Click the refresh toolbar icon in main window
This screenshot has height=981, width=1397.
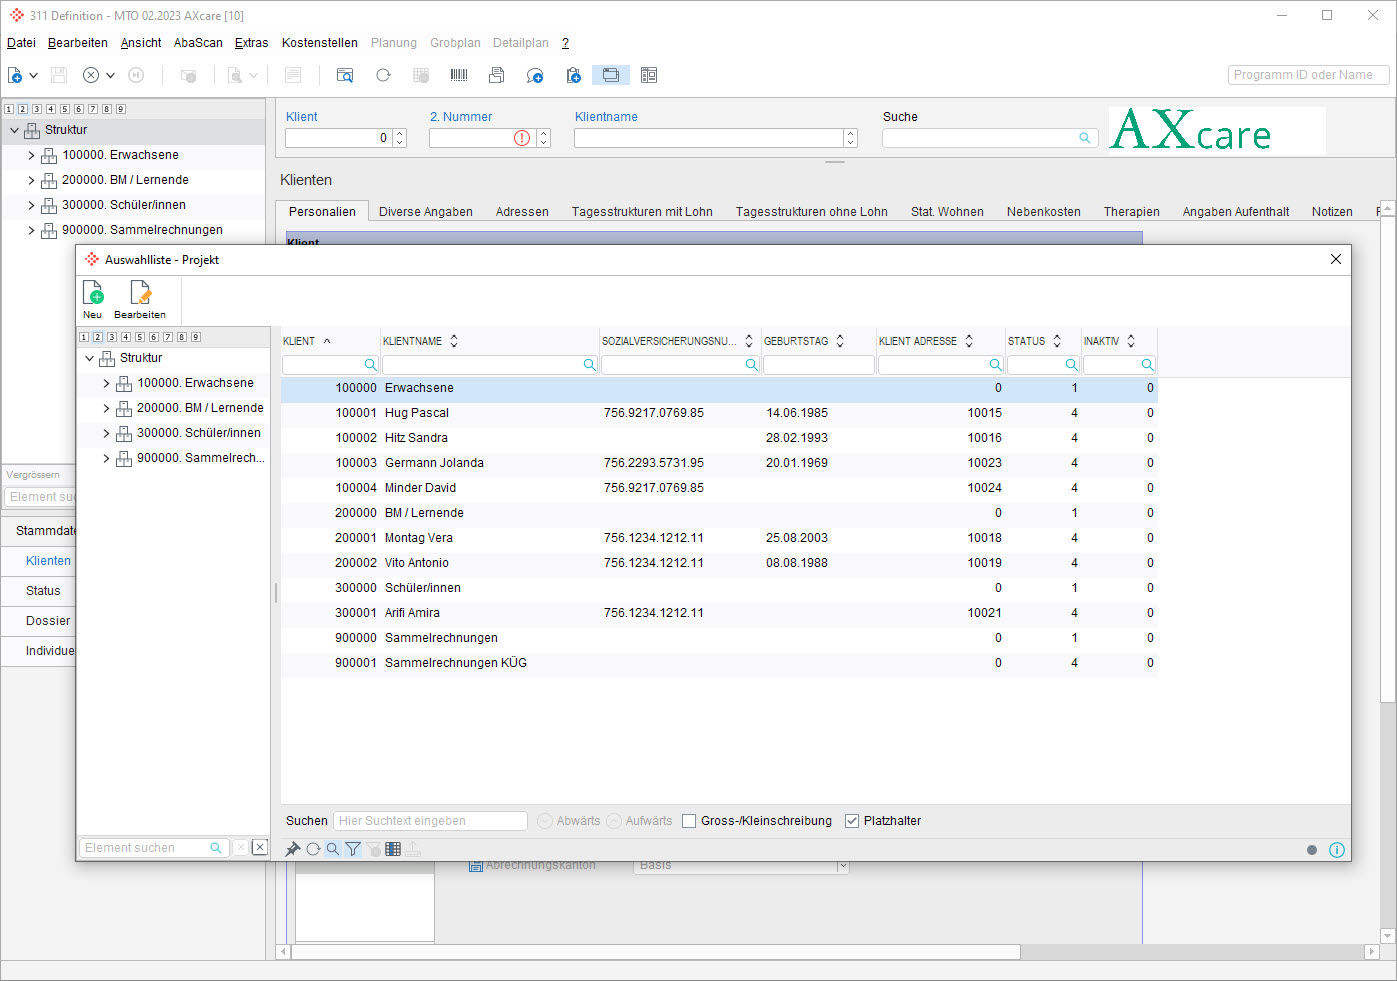tap(383, 75)
